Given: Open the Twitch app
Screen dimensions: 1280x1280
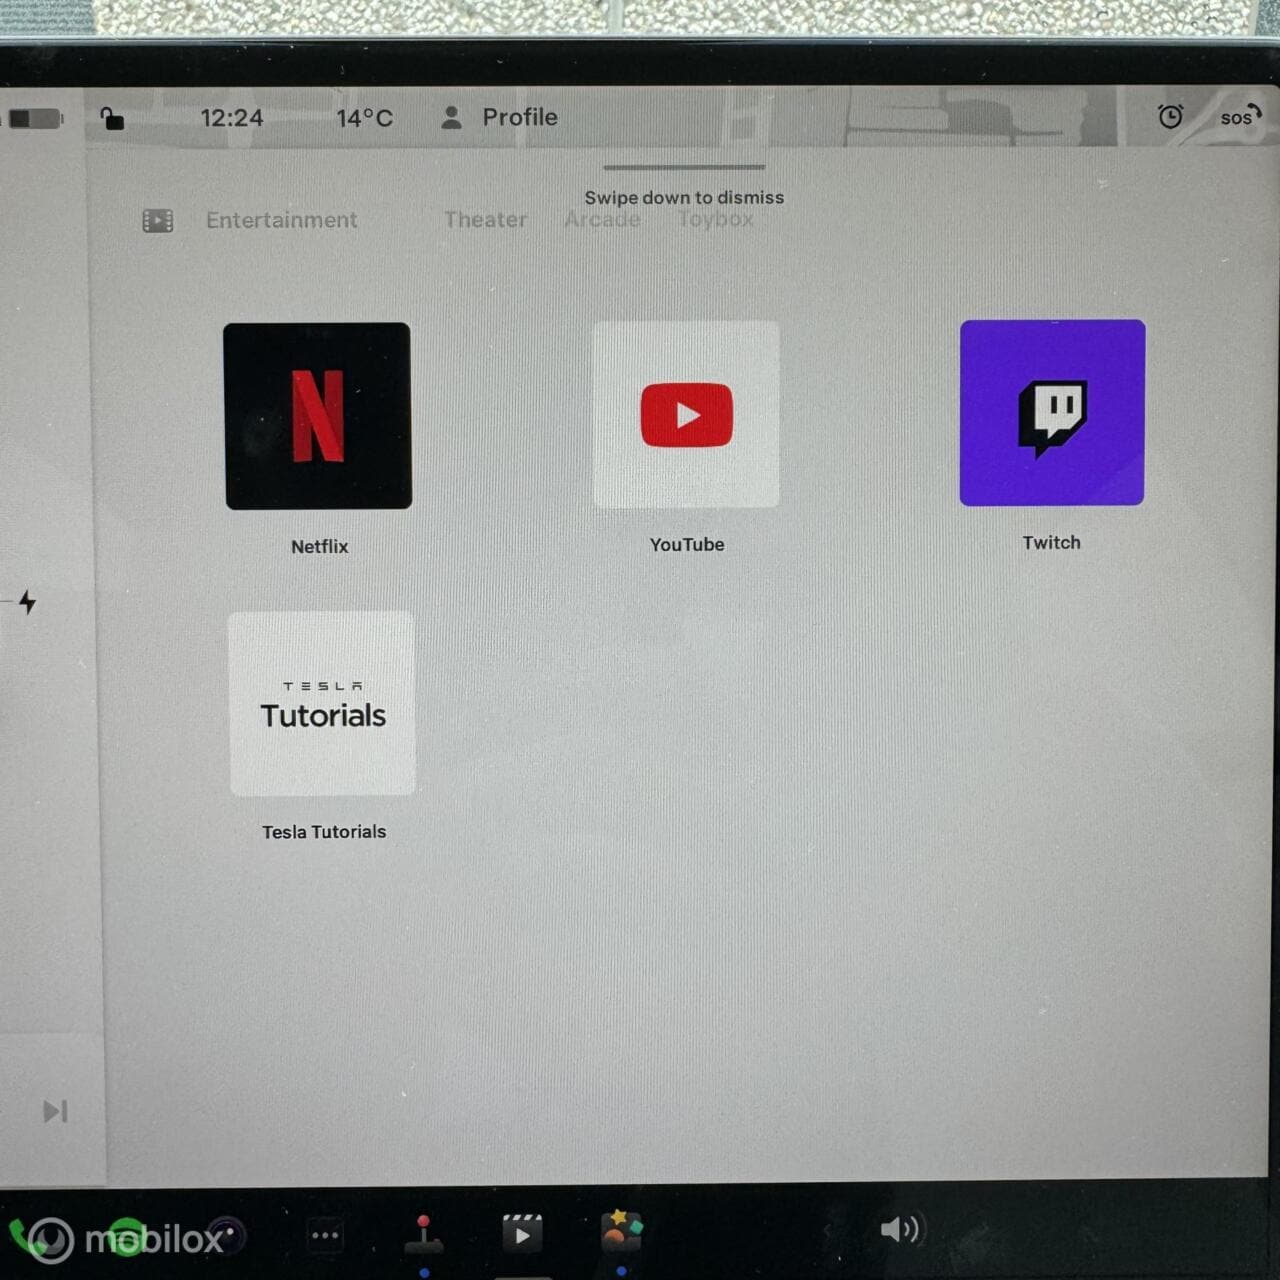Looking at the screenshot, I should [1052, 413].
